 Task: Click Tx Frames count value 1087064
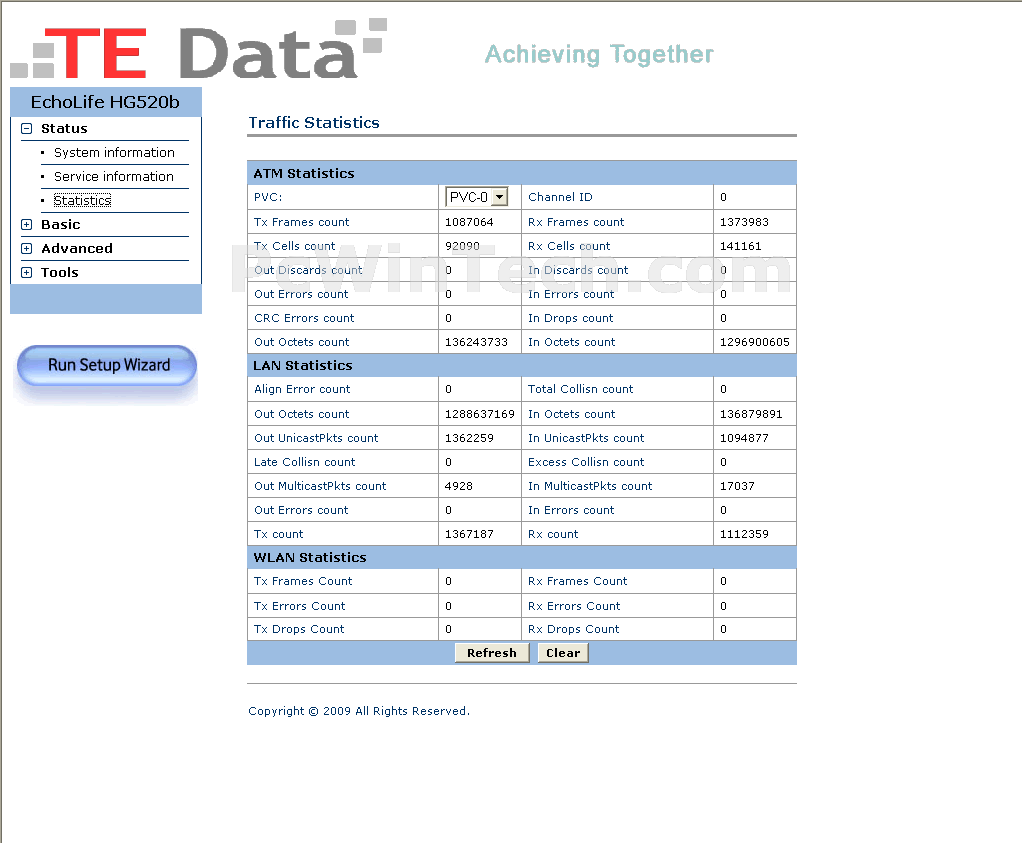click(x=469, y=222)
